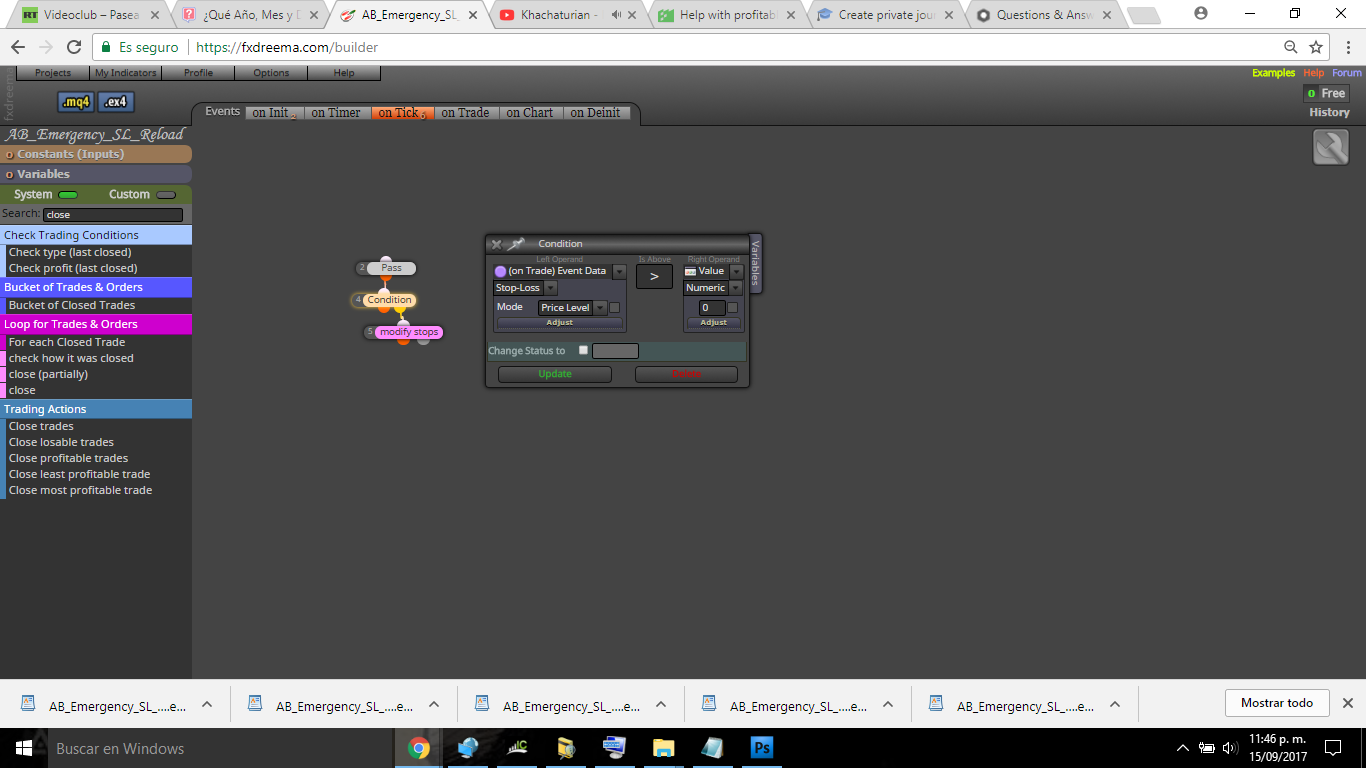Close the downloads bar

tap(1347, 703)
